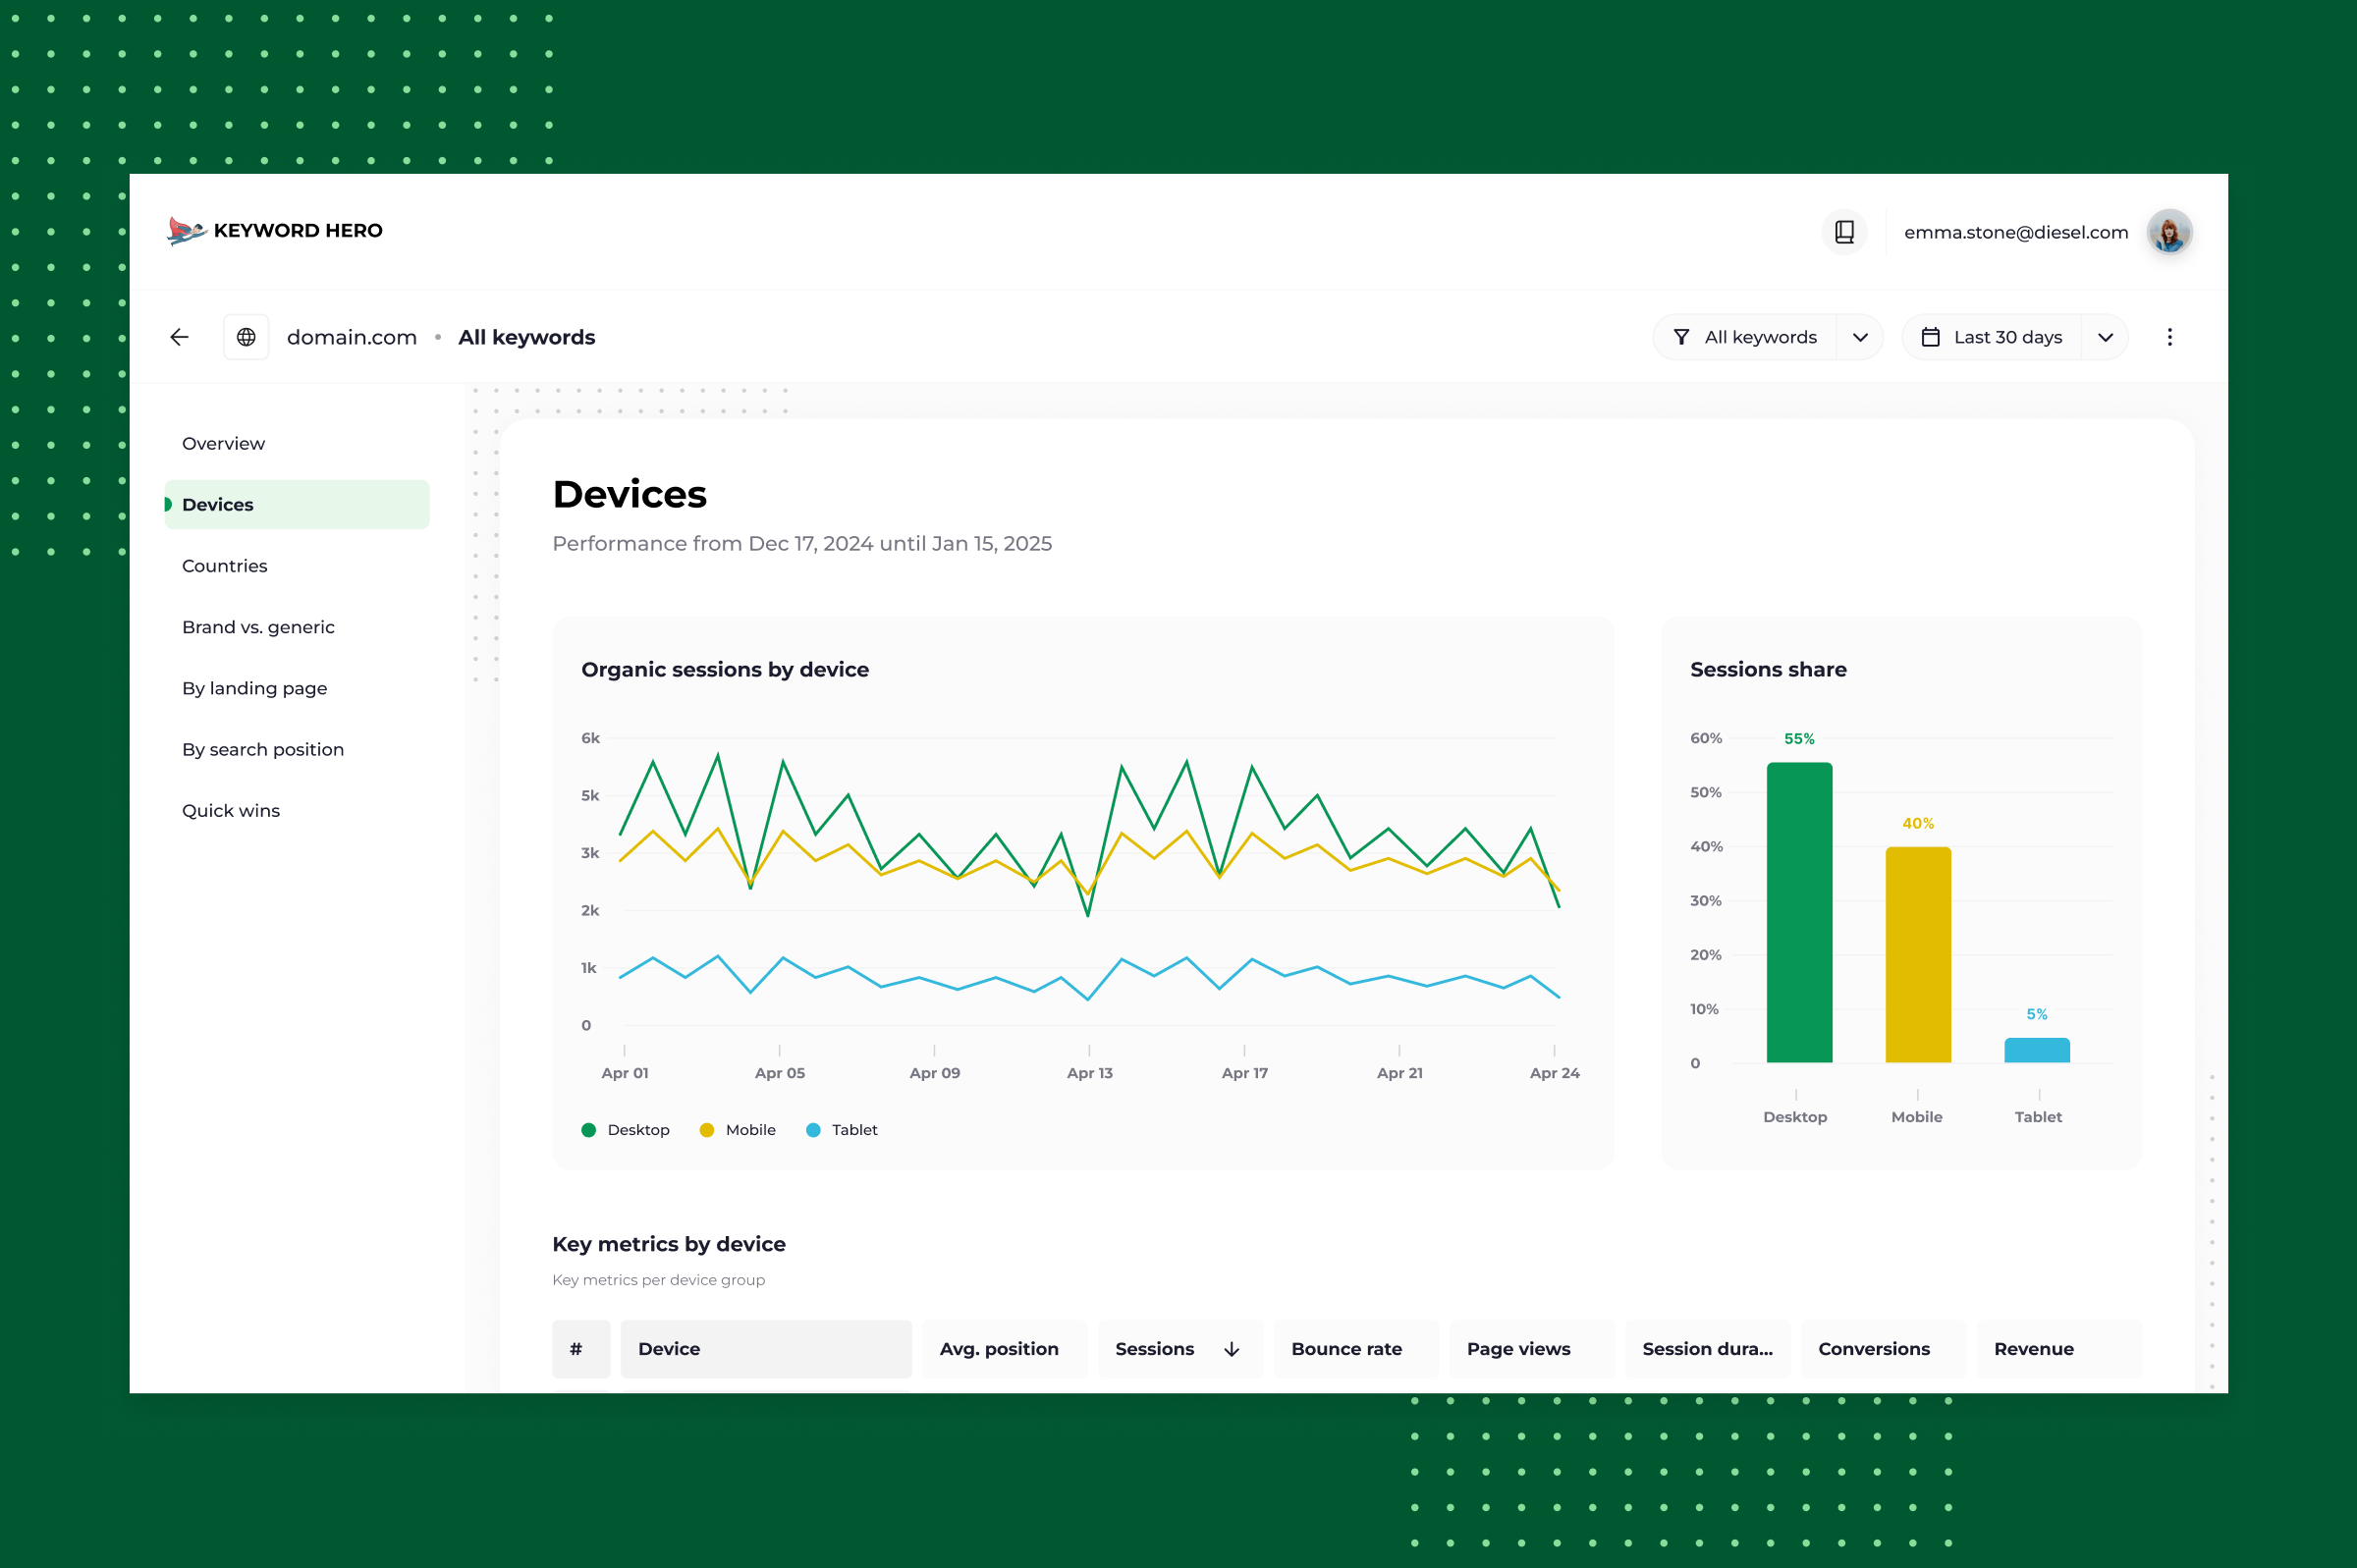Click the green Desktop 55% bar
The width and height of the screenshot is (2357, 1568).
(1799, 912)
